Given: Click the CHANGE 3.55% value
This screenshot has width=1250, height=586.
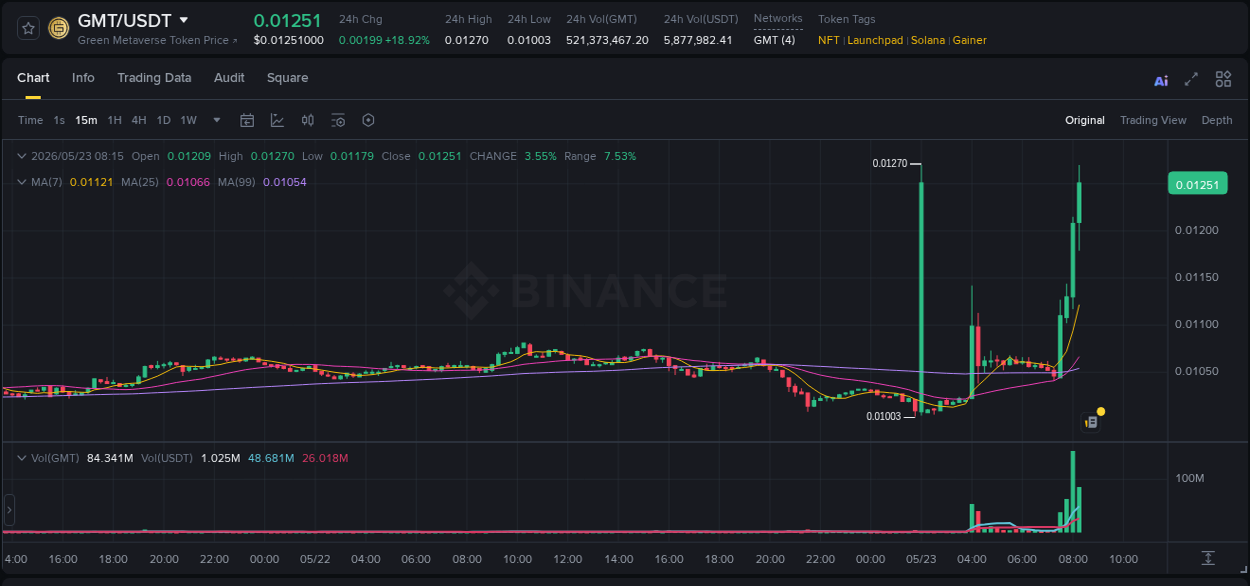Looking at the screenshot, I should 540,156.
